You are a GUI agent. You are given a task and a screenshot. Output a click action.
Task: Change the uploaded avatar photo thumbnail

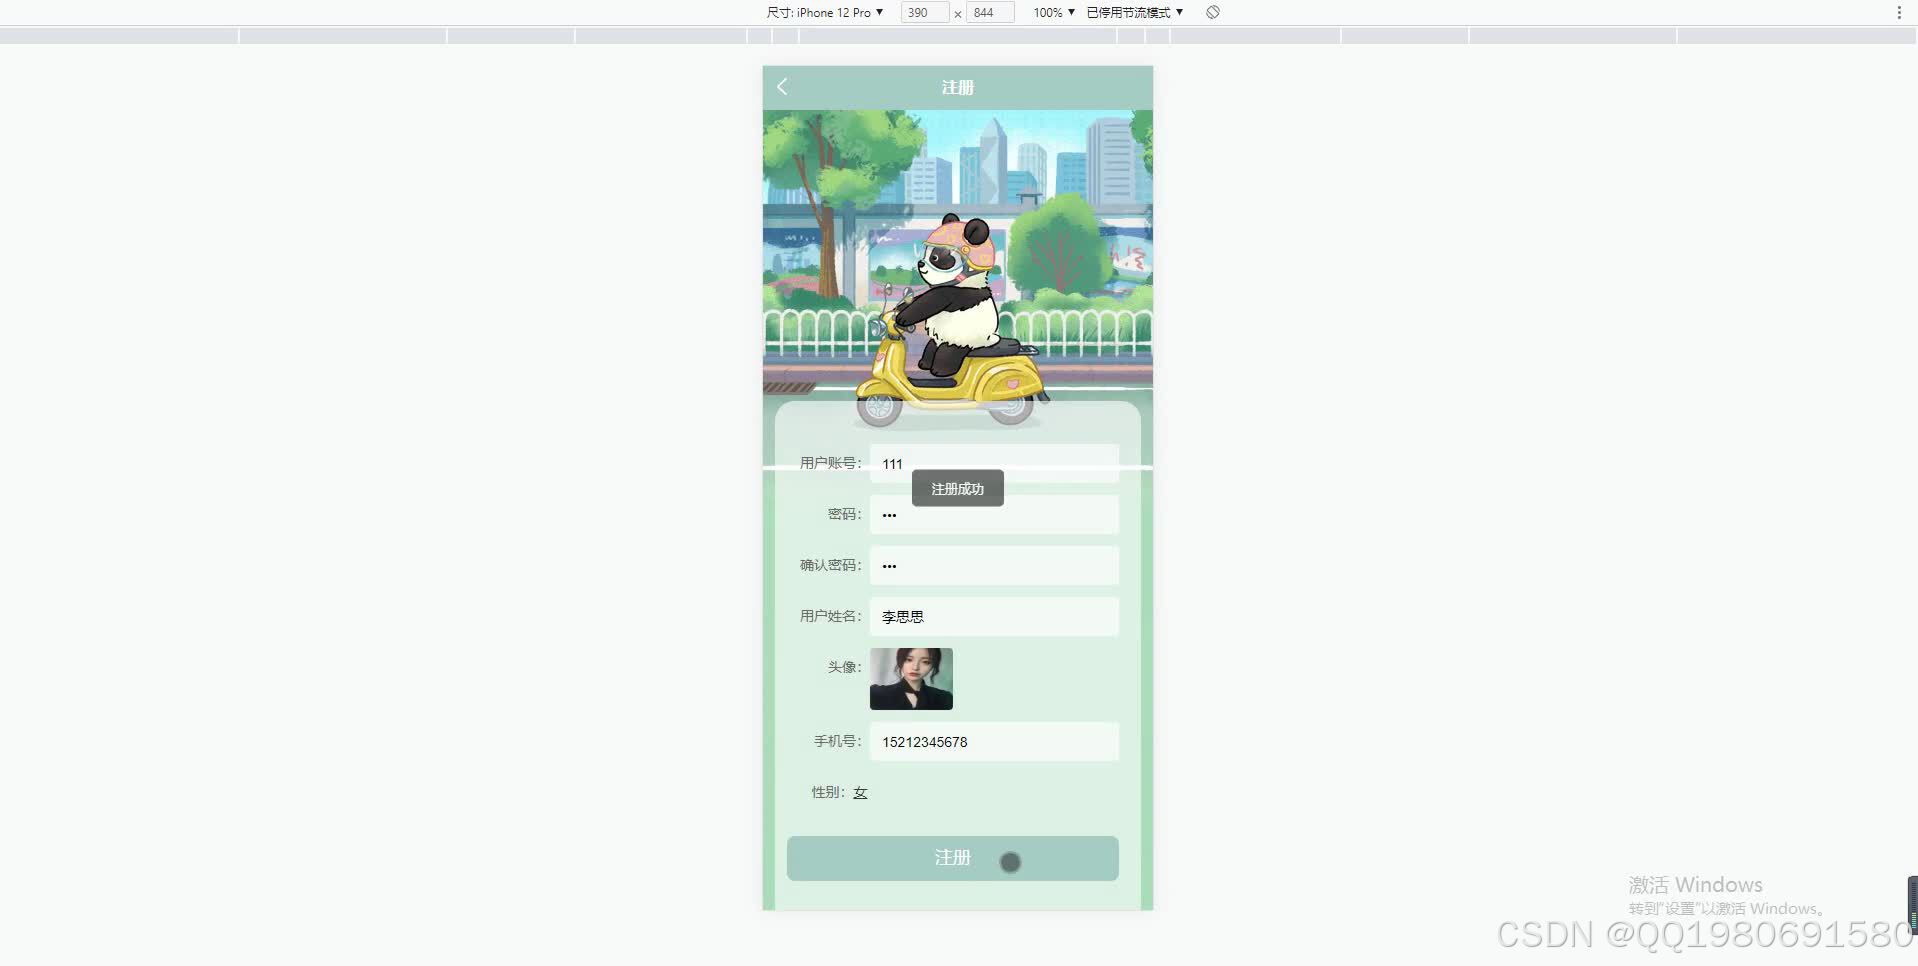click(911, 679)
